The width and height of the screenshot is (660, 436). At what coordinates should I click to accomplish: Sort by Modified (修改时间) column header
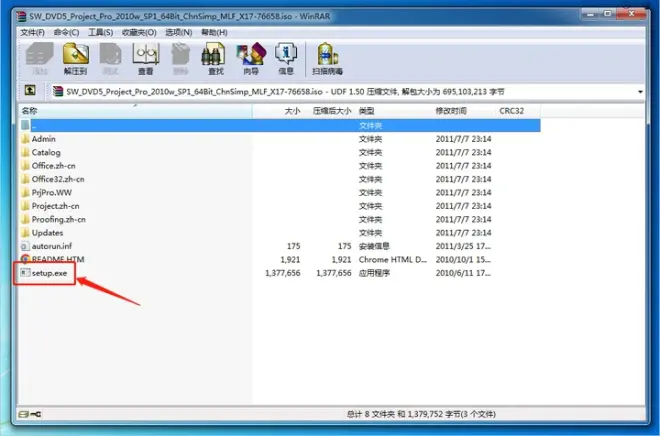(x=463, y=111)
